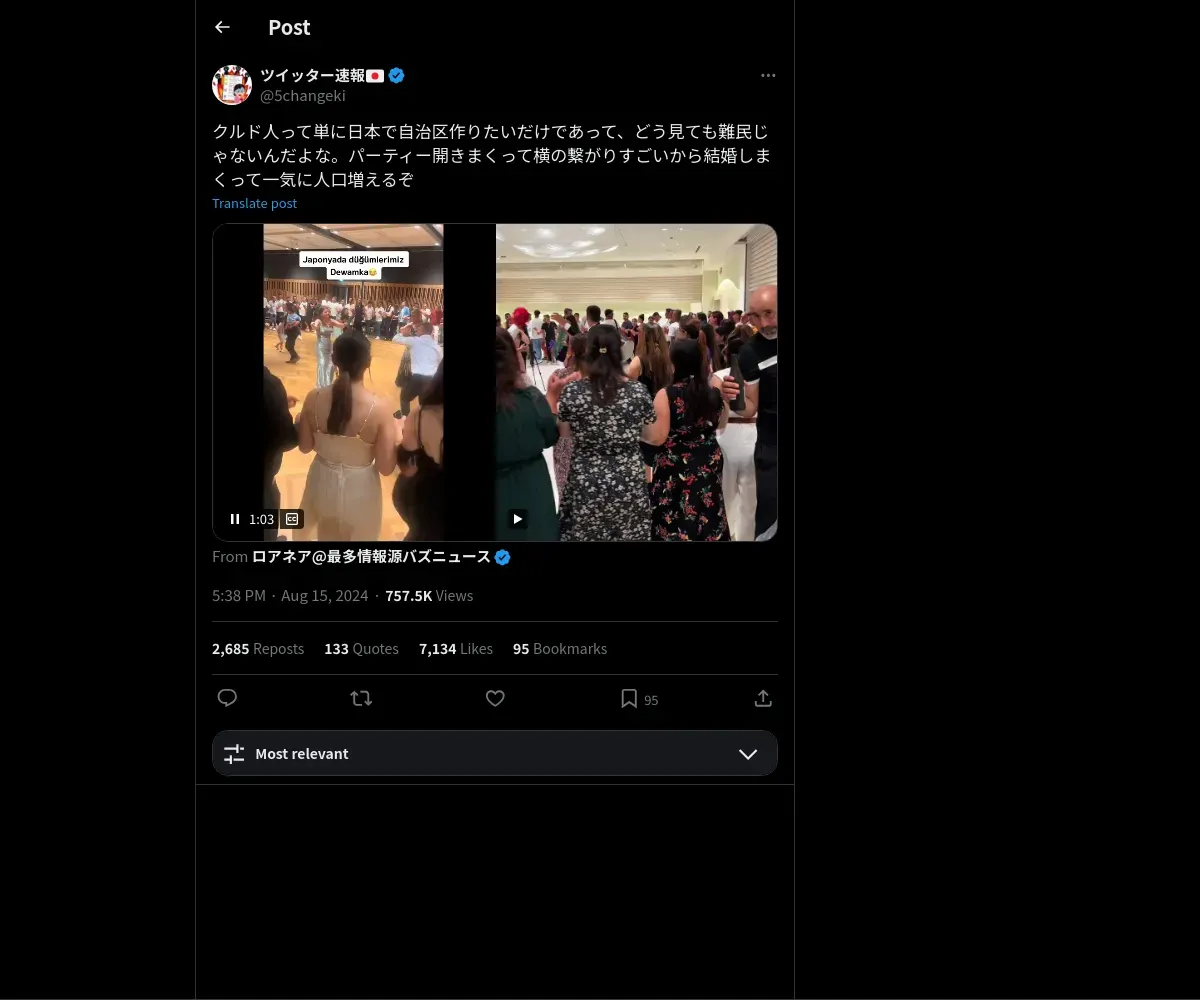Screen dimensions: 1200x1000
Task: Open the reply speech bubble icon
Action: click(227, 698)
